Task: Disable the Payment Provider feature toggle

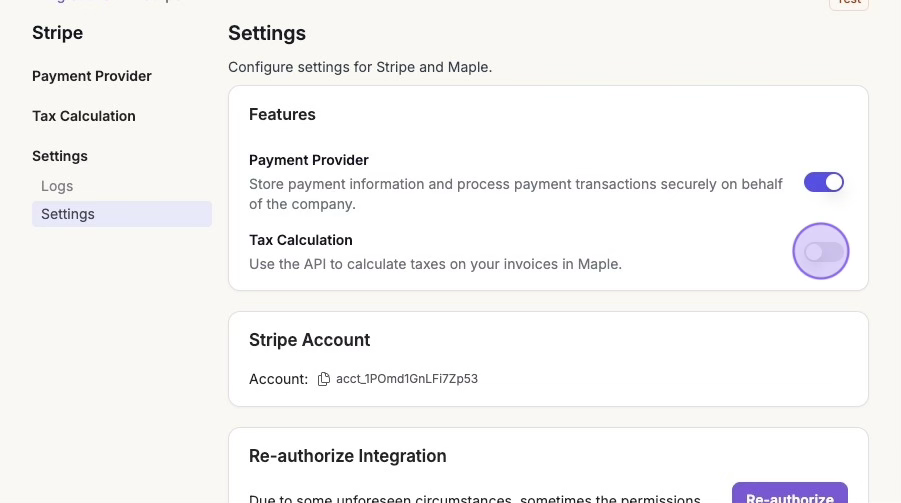Action: click(824, 182)
